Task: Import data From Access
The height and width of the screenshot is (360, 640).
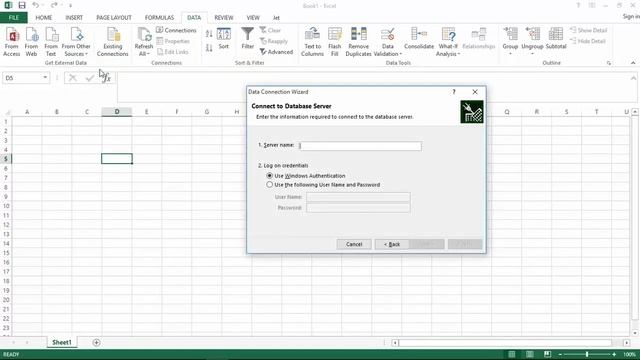Action: 12,42
